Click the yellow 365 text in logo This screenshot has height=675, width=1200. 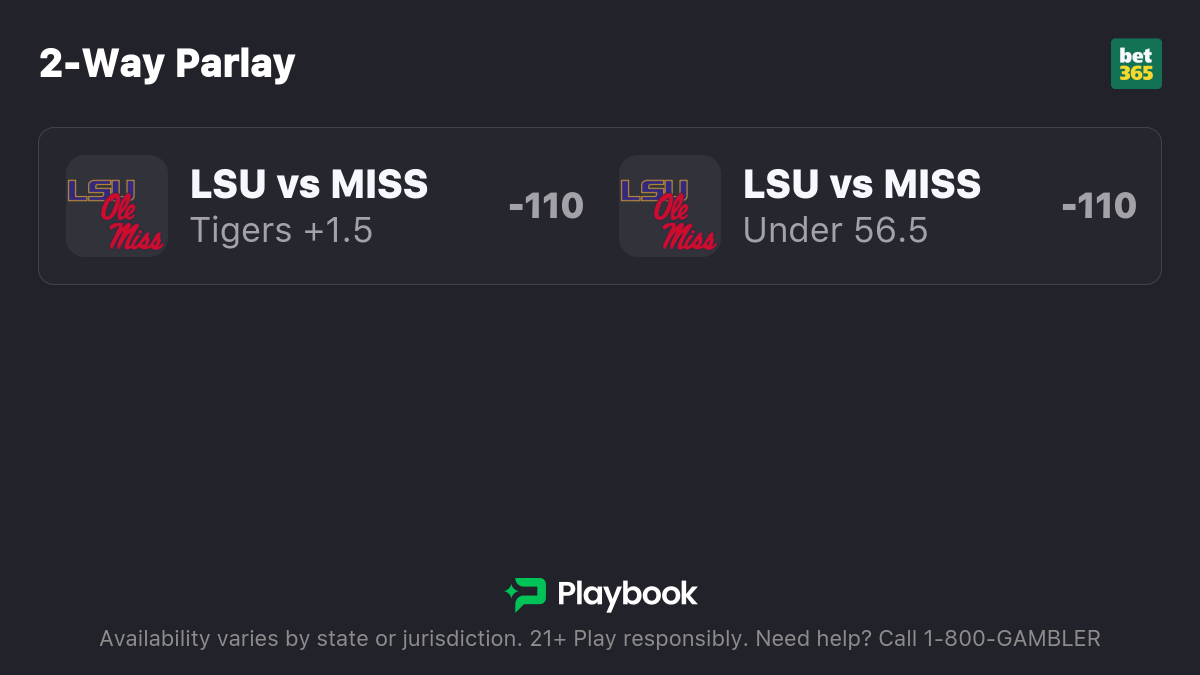(1136, 73)
